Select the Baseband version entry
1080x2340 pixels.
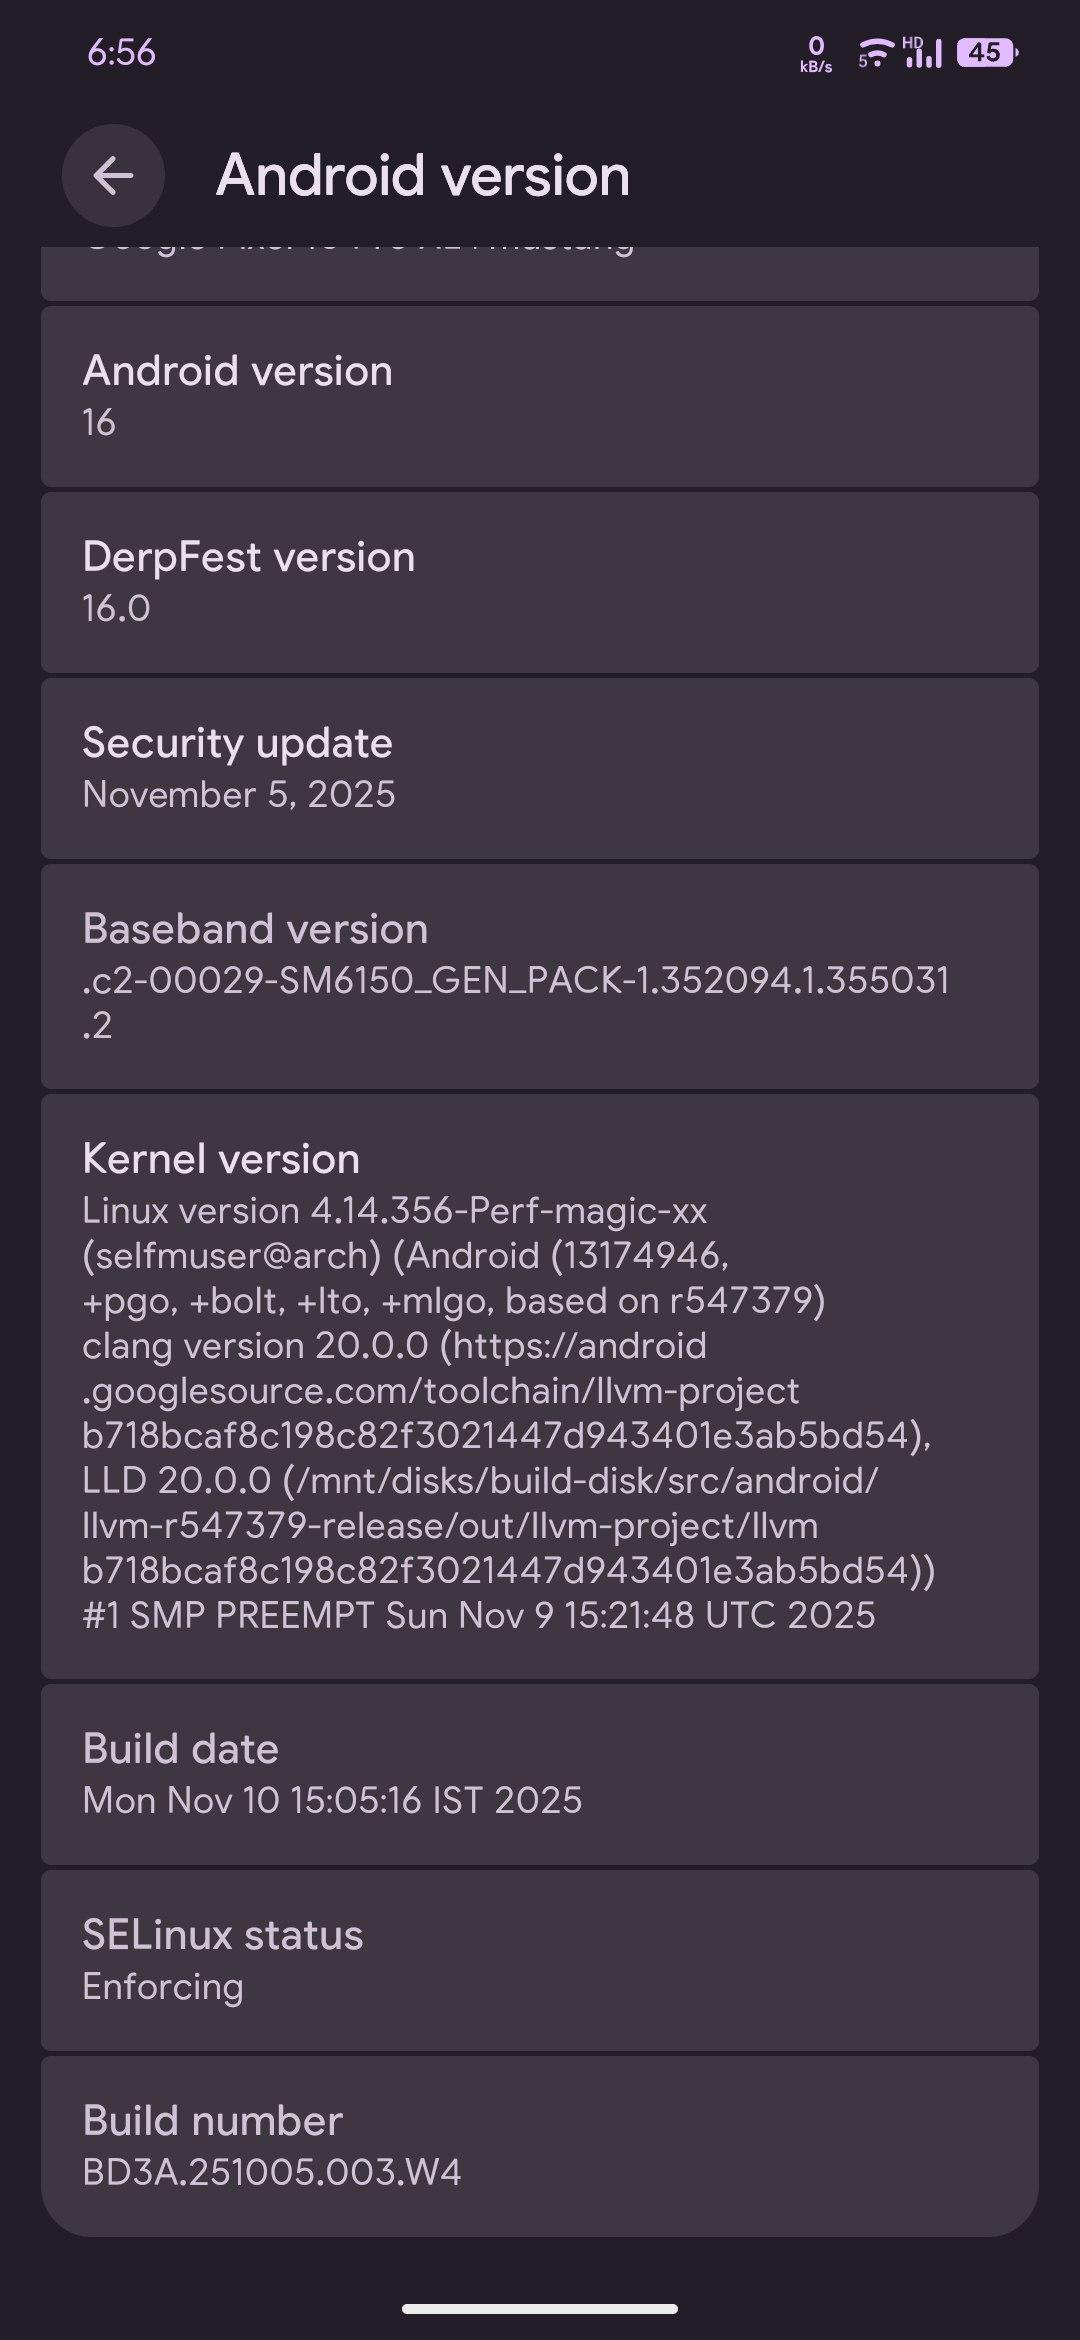click(x=539, y=976)
